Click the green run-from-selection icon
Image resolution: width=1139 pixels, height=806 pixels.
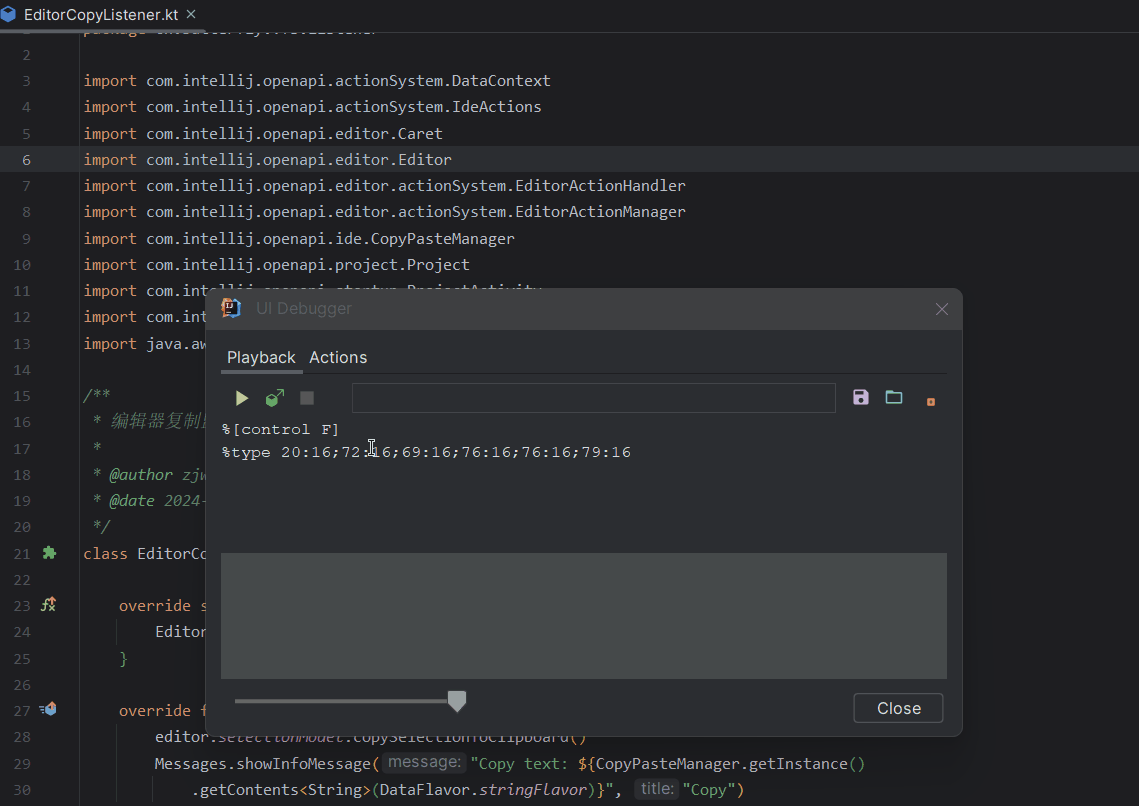pos(275,398)
